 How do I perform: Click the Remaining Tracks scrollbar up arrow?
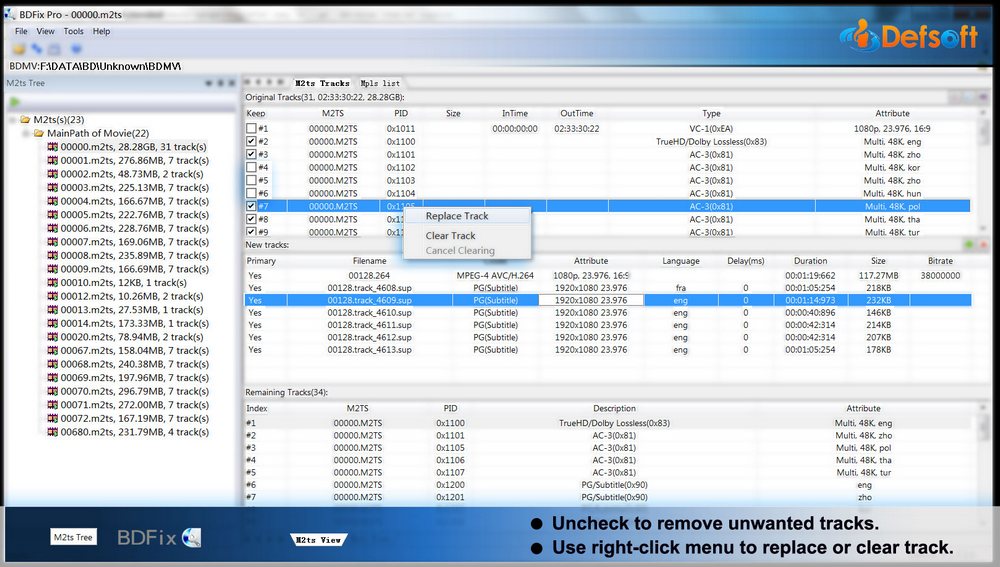pyautogui.click(x=983, y=408)
